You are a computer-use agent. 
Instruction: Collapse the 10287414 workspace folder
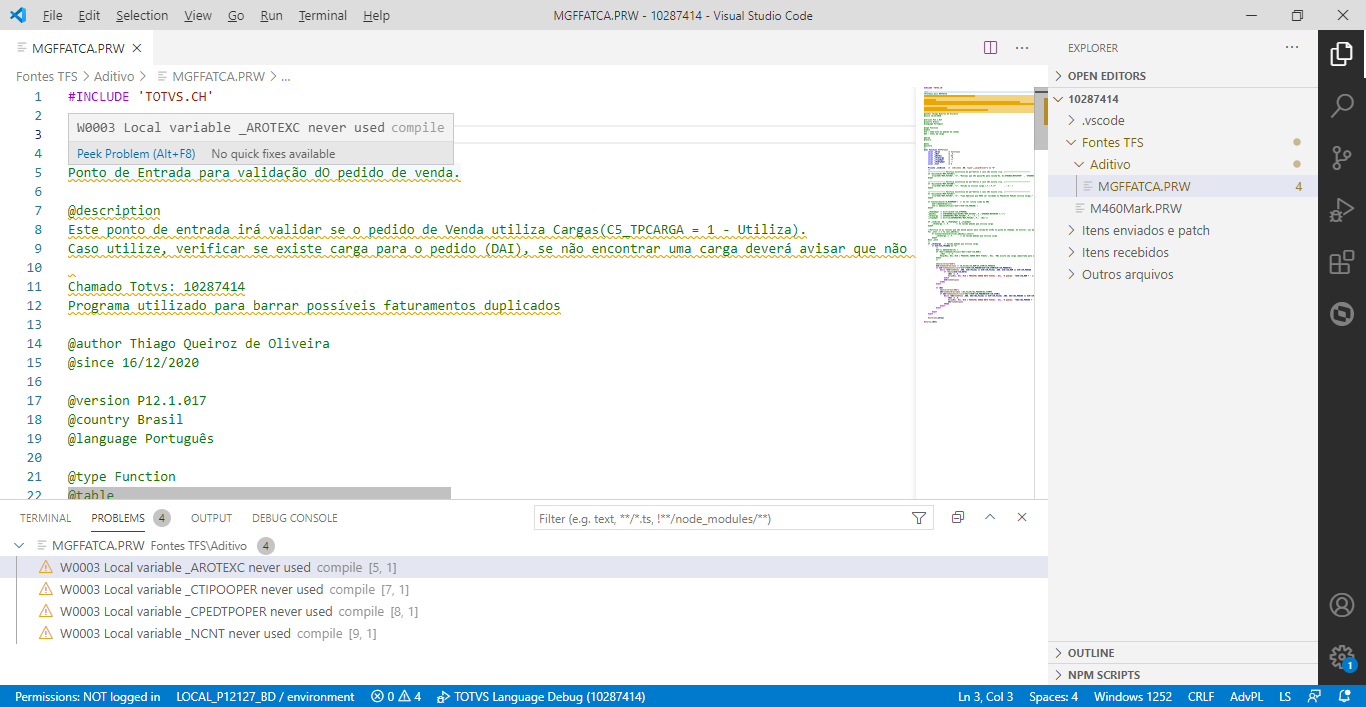pyautogui.click(x=1183, y=99)
